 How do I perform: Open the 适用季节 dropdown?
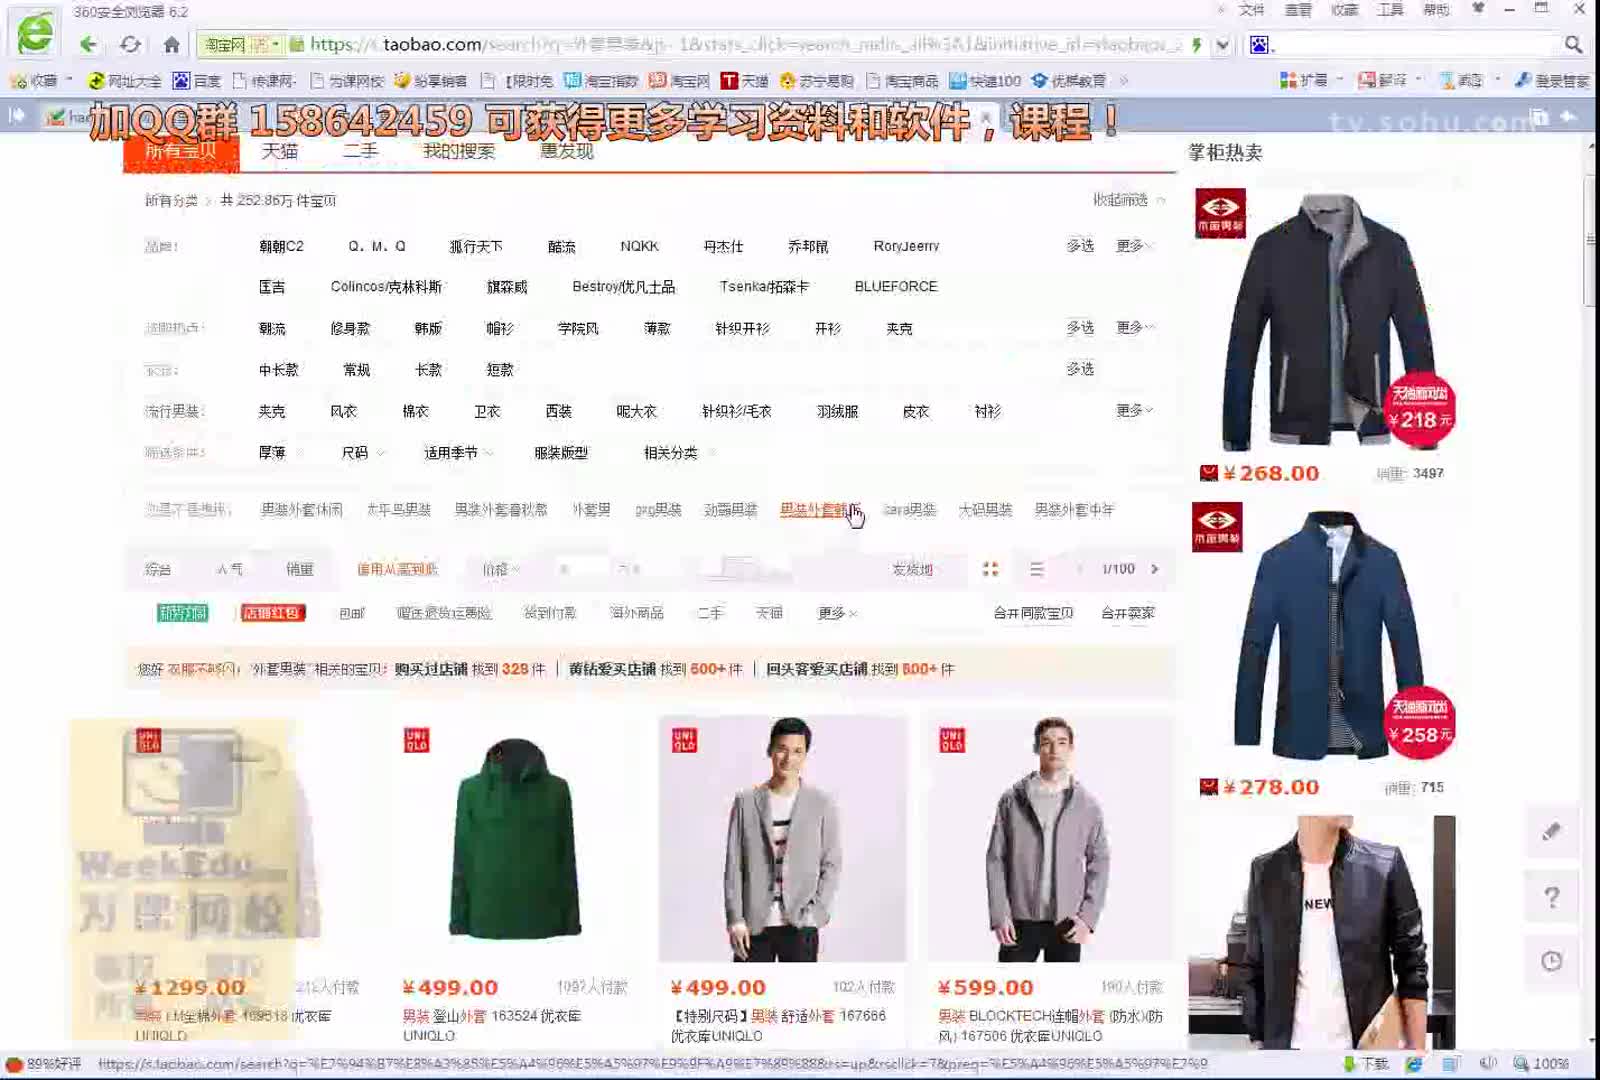point(457,453)
